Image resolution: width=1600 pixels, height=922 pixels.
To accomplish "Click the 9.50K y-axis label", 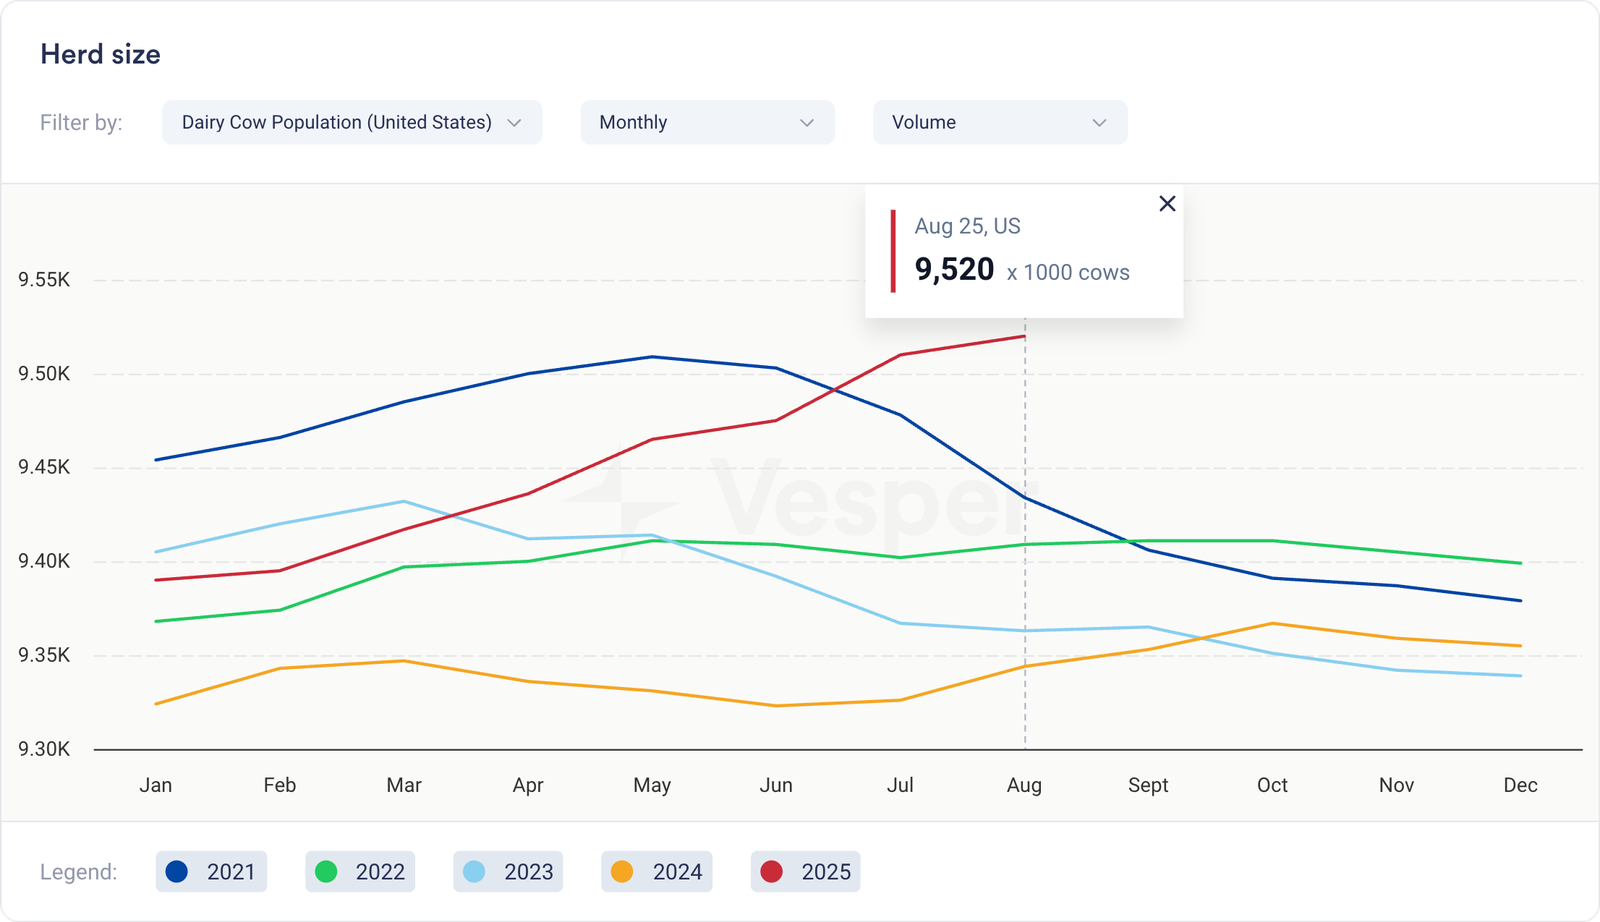I will click(x=44, y=374).
